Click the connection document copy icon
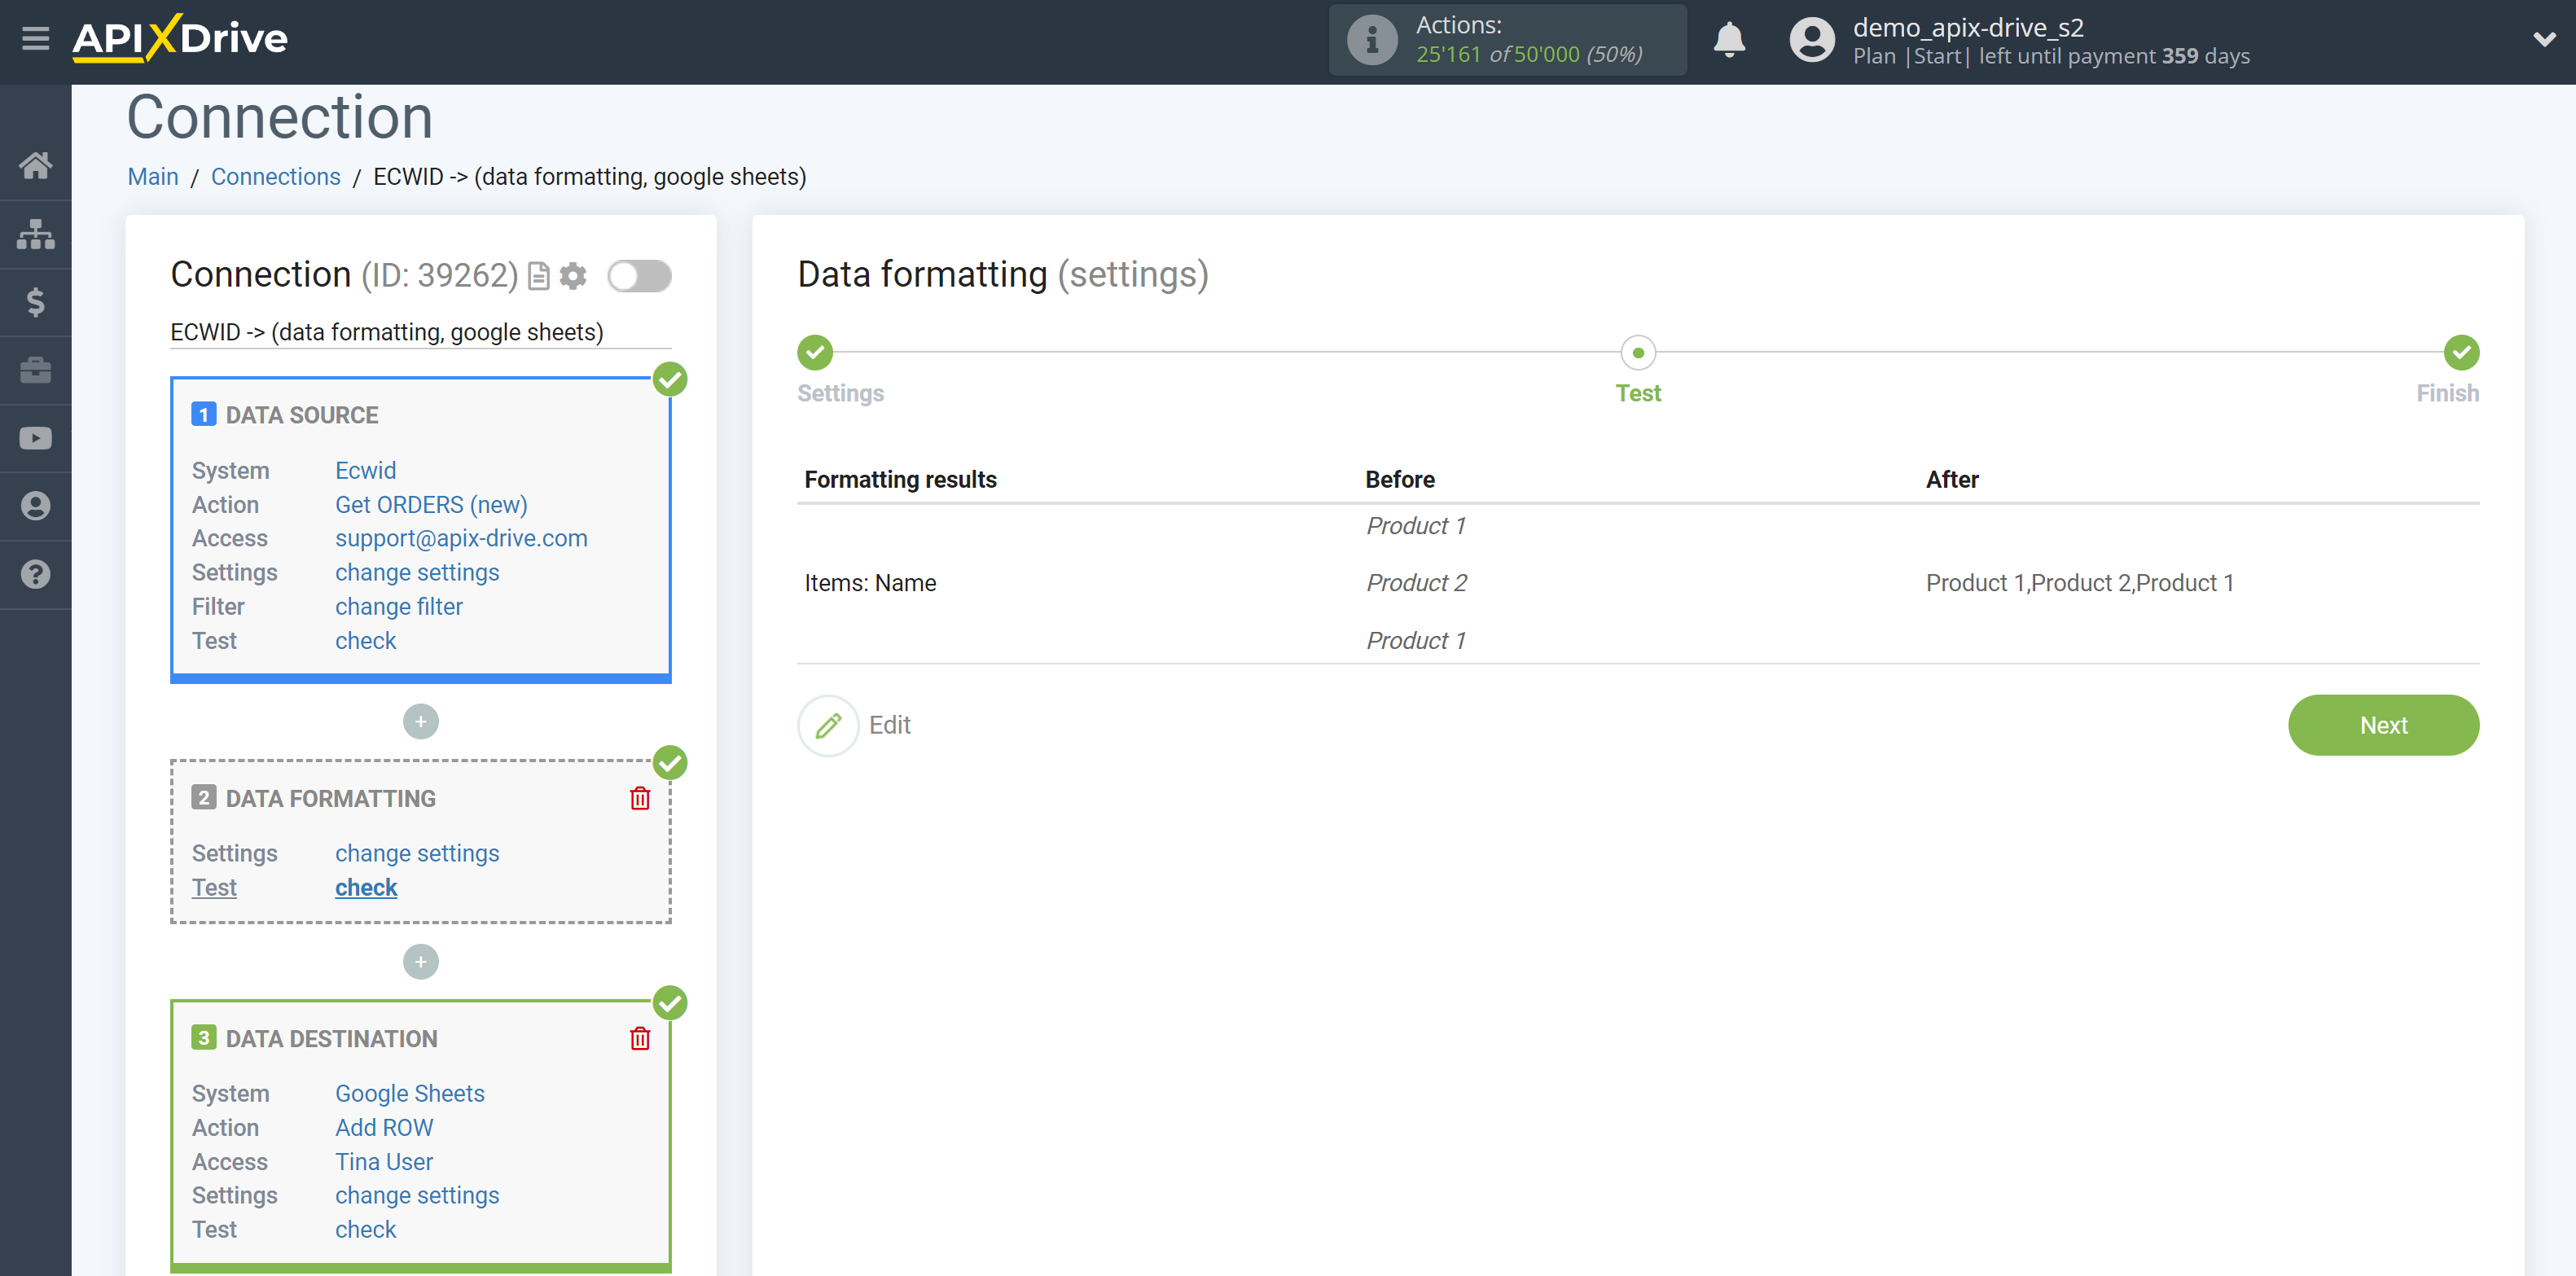The image size is (2576, 1276). point(538,275)
